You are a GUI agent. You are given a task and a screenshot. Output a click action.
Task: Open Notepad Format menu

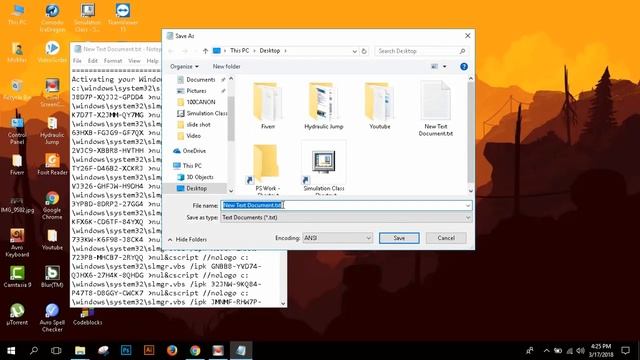point(113,61)
